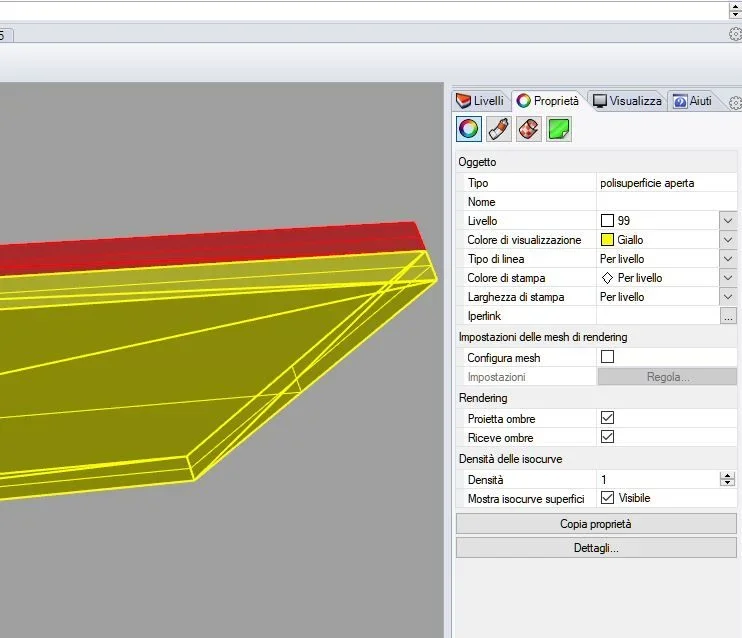Open the Tipo di linea dropdown
This screenshot has width=742, height=638.
pos(728,259)
